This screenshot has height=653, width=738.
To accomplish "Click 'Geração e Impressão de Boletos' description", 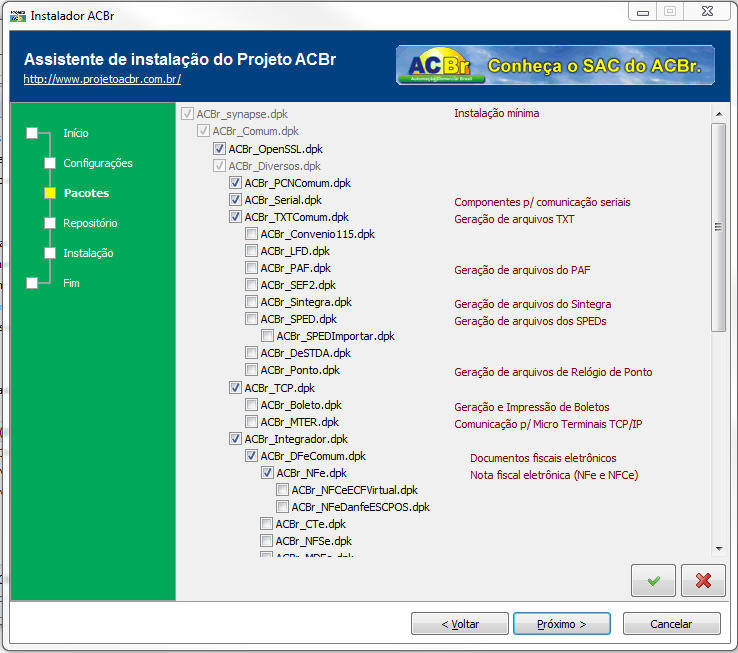I will coord(532,407).
